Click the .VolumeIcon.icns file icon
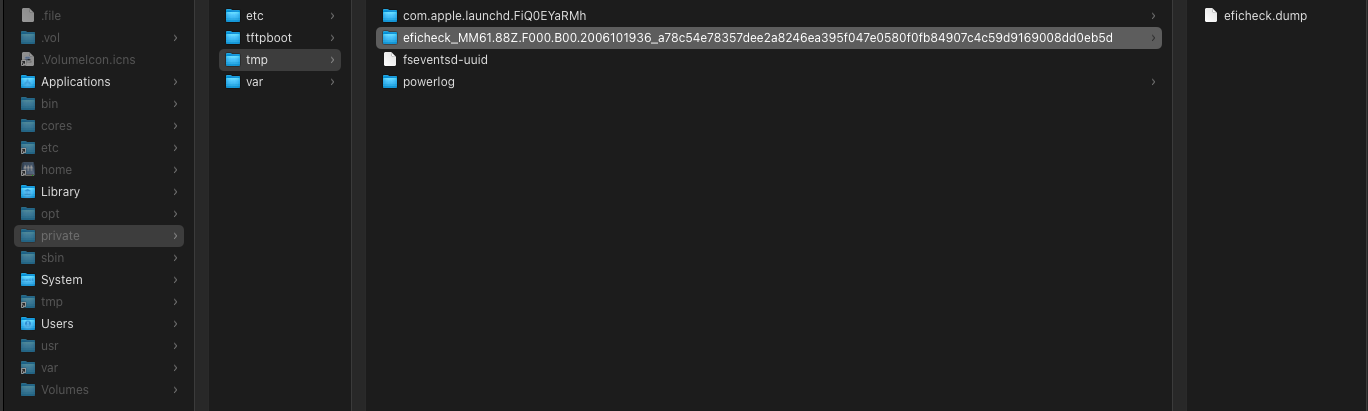This screenshot has width=1368, height=411. (x=28, y=60)
